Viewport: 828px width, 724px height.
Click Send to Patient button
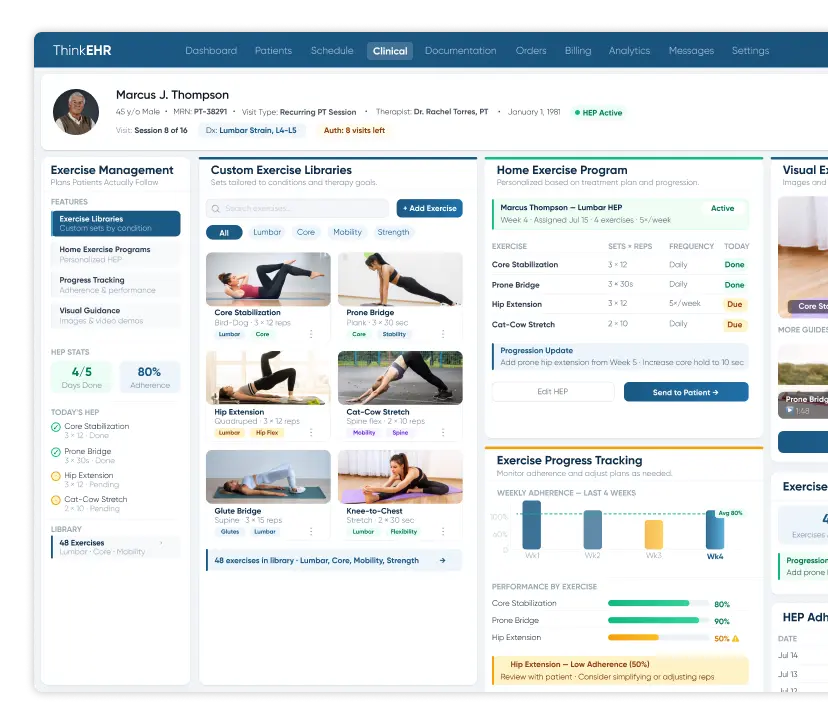(686, 392)
